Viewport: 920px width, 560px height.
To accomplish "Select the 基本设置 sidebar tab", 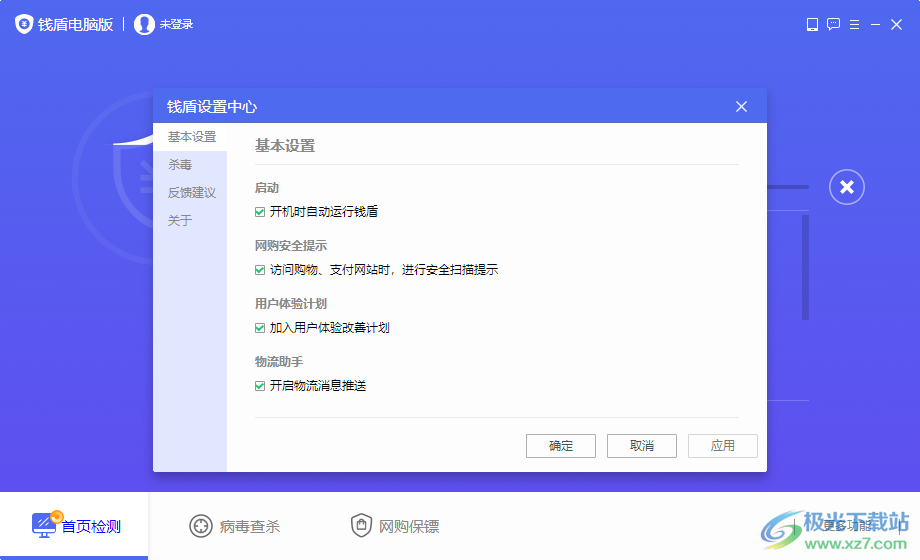I will pyautogui.click(x=190, y=137).
